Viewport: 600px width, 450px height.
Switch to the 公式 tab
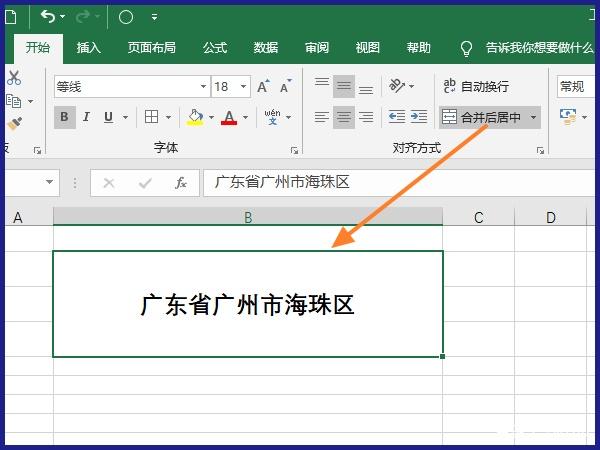point(215,48)
